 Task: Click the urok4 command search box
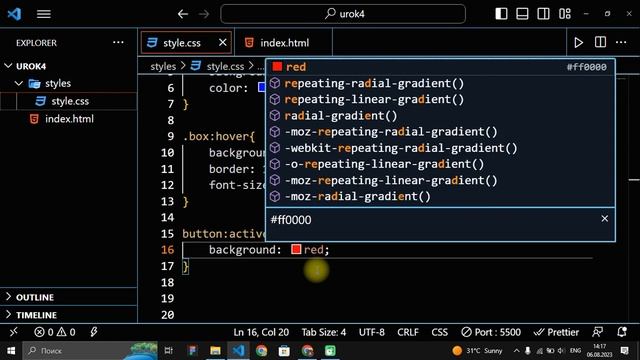coord(343,14)
